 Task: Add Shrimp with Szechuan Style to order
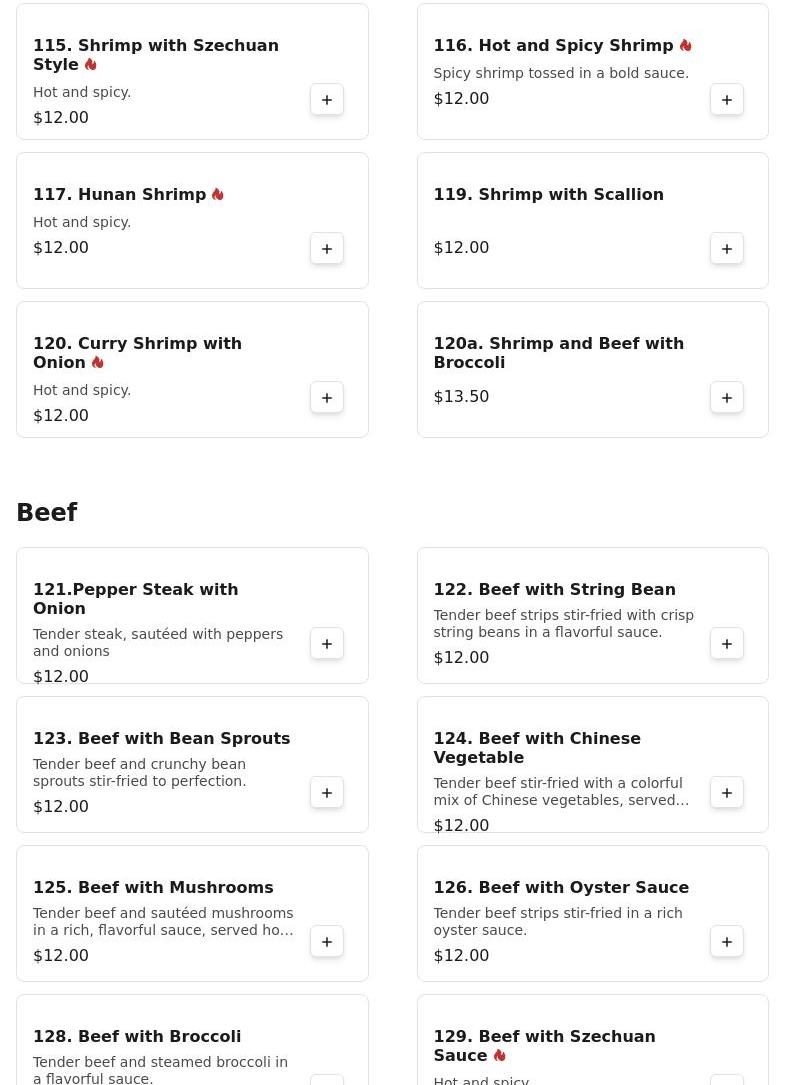pos(327,100)
